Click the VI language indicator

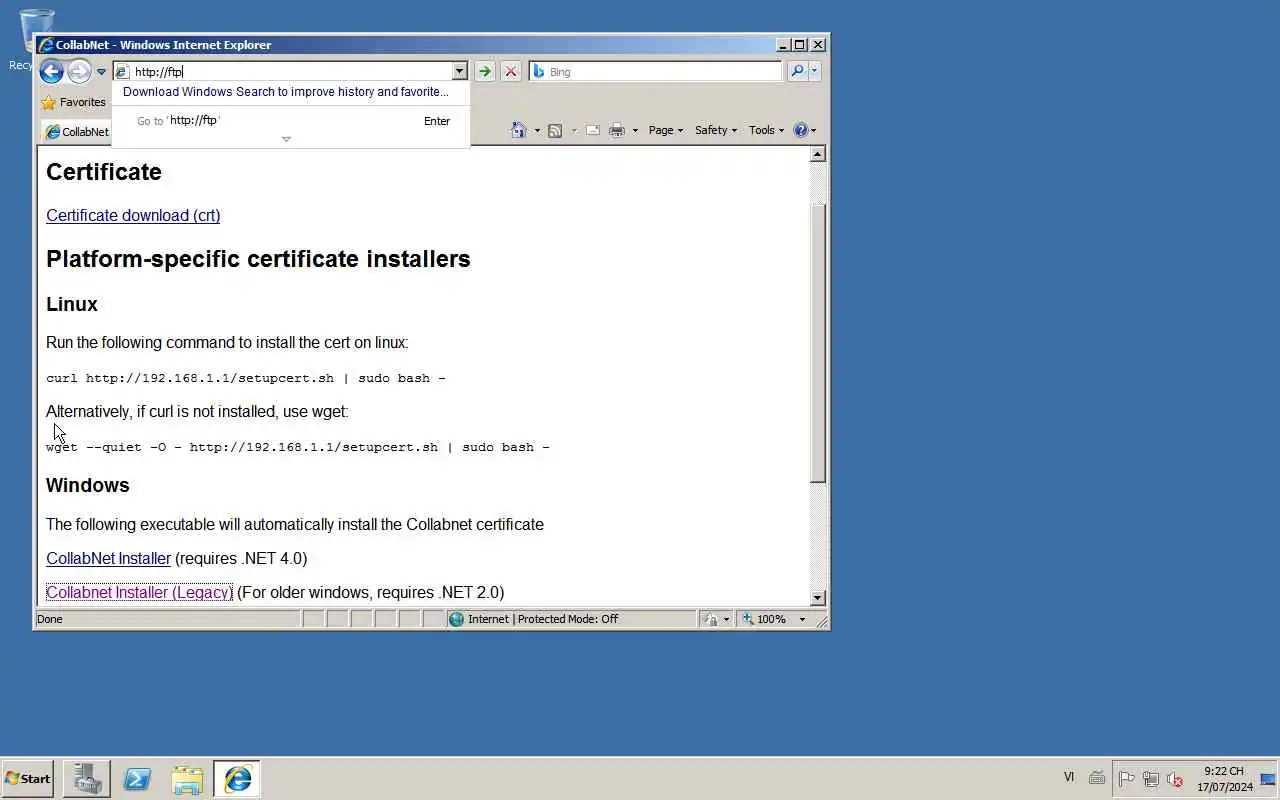[1069, 777]
